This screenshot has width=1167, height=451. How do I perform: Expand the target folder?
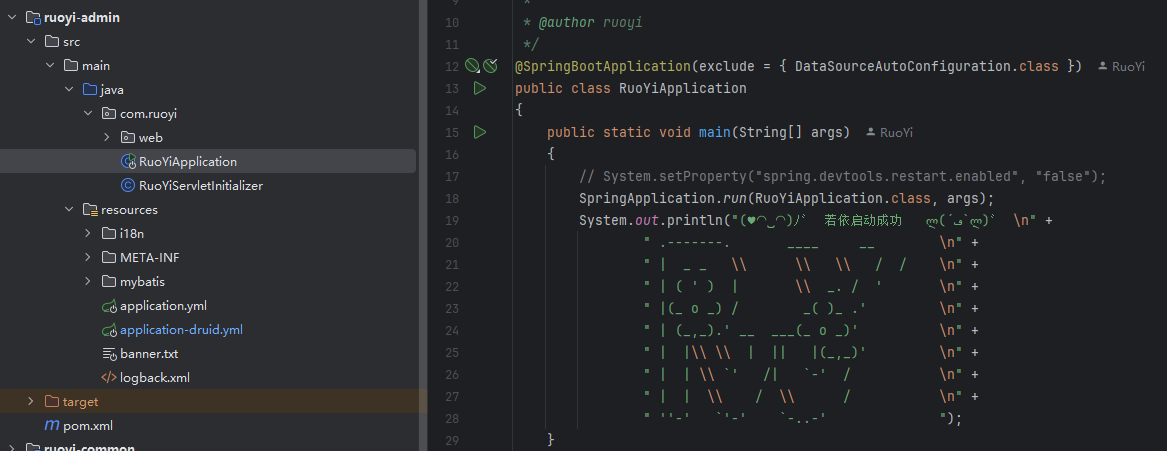pyautogui.click(x=31, y=401)
